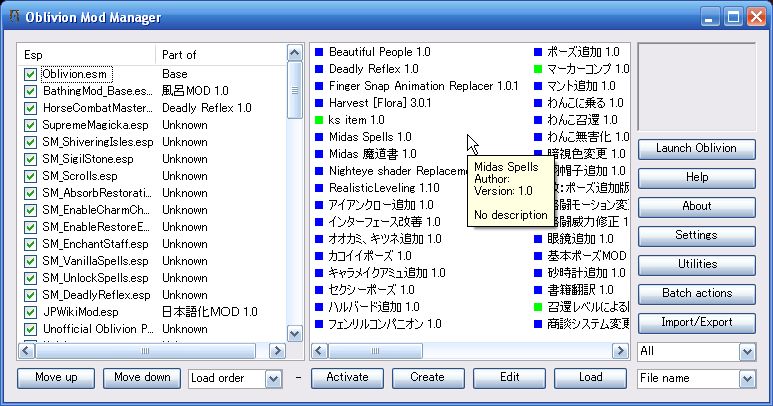Click blue square beside フェンリルコンパニオン 1.0

pyautogui.click(x=319, y=324)
